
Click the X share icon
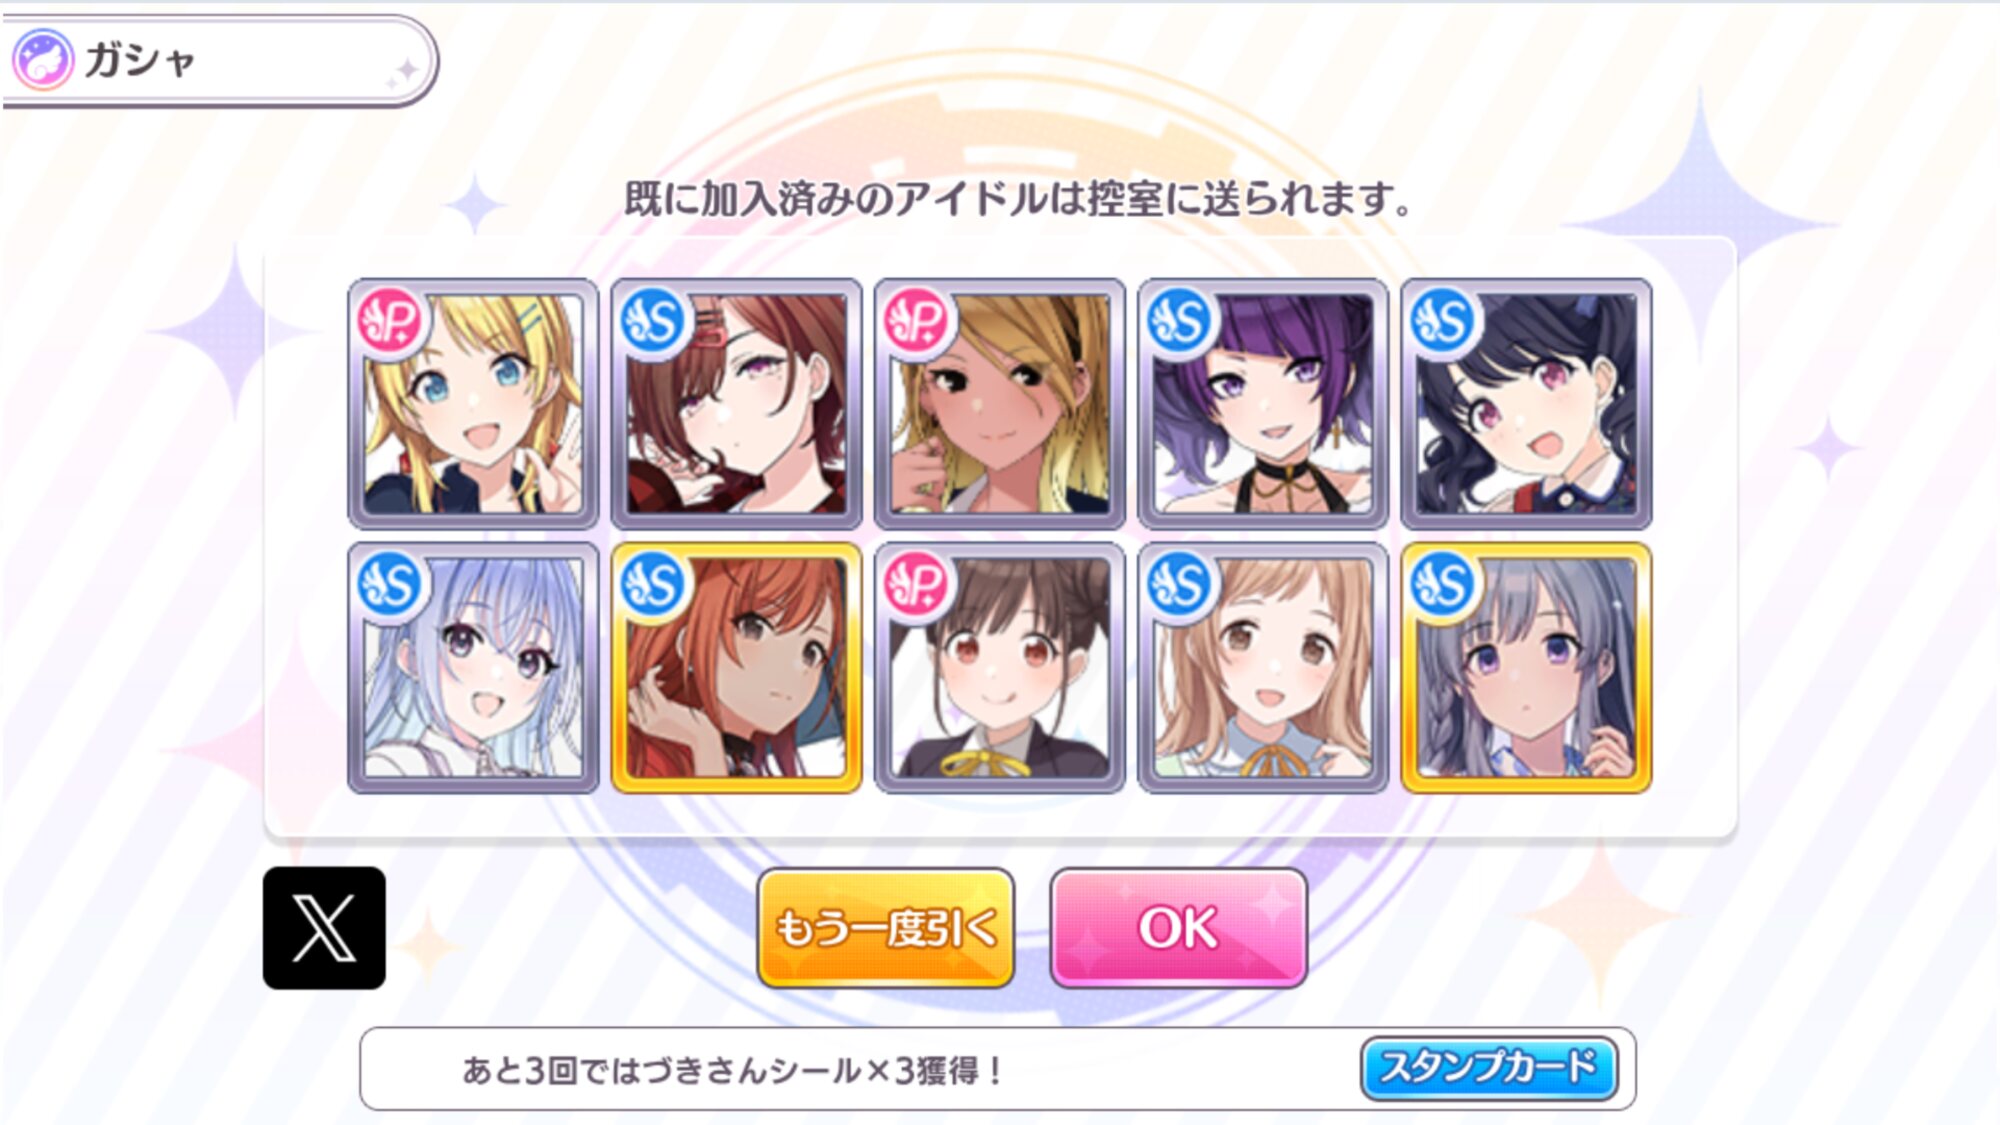tap(324, 927)
